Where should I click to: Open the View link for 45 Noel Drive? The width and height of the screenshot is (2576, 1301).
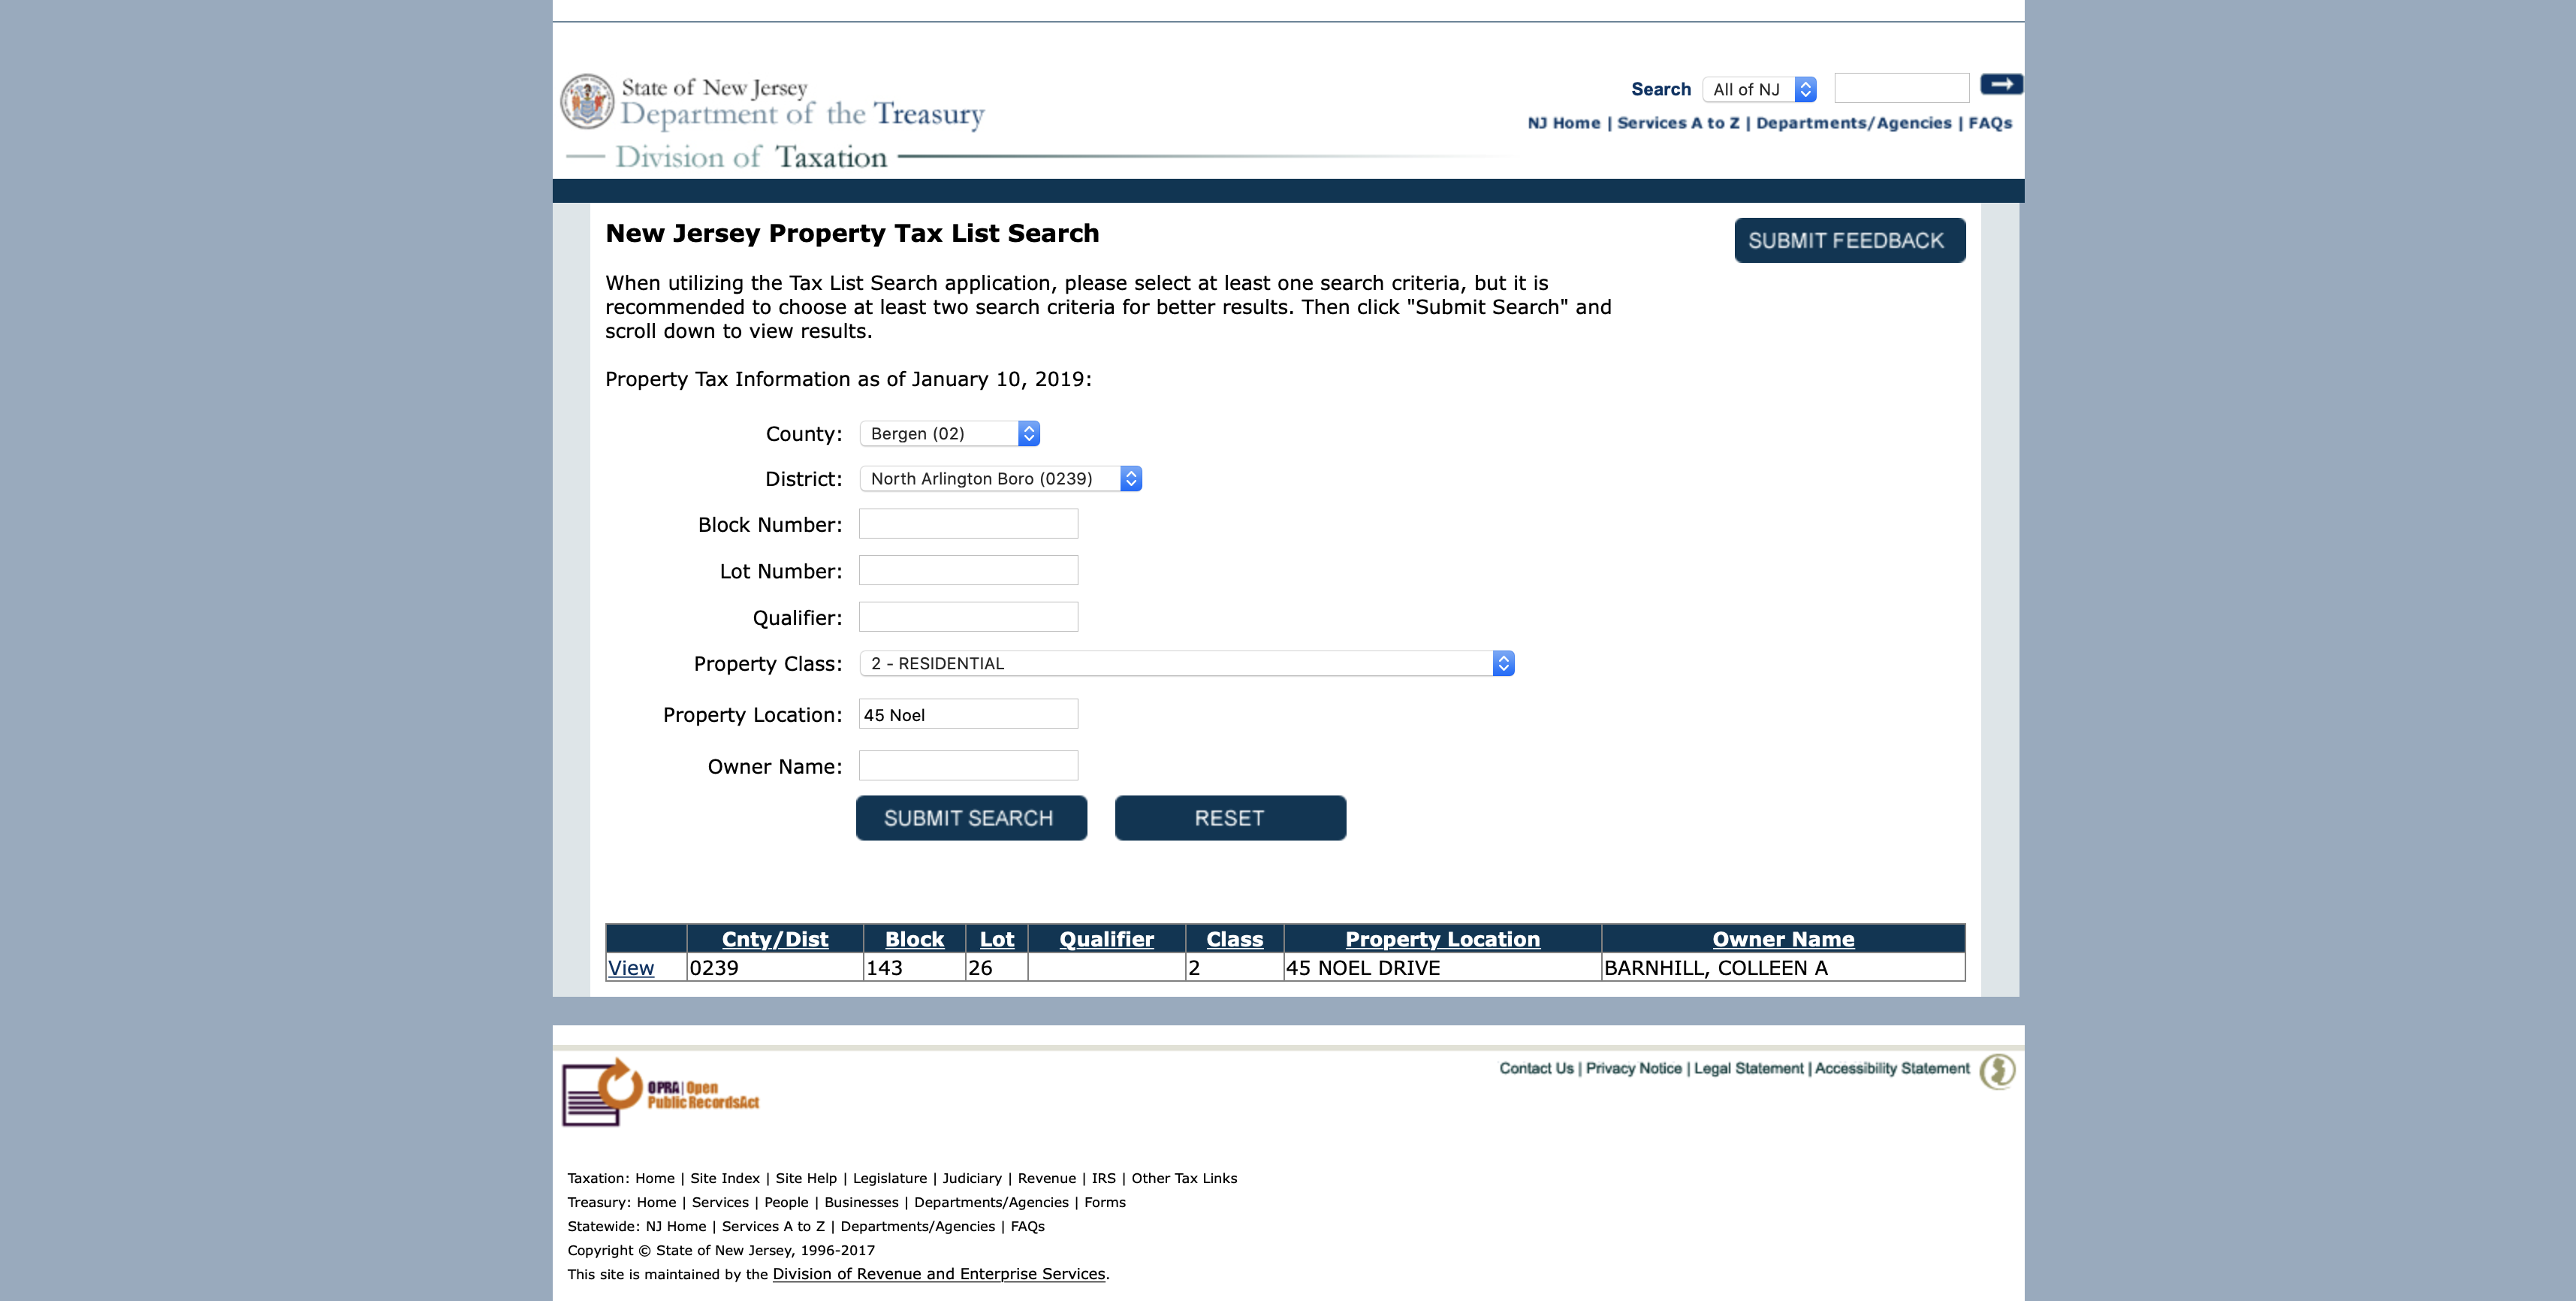click(631, 968)
